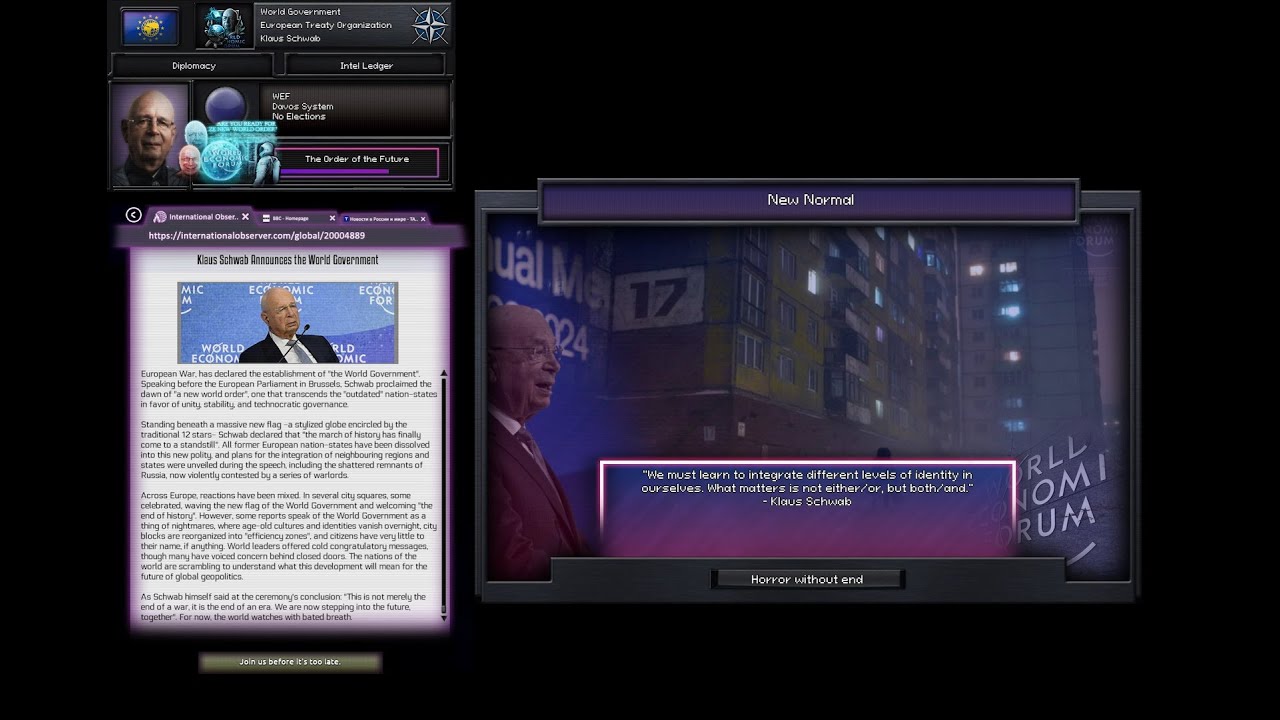Screen dimensions: 1280x720
Task: Open the Diplomacy panel
Action: coord(193,65)
